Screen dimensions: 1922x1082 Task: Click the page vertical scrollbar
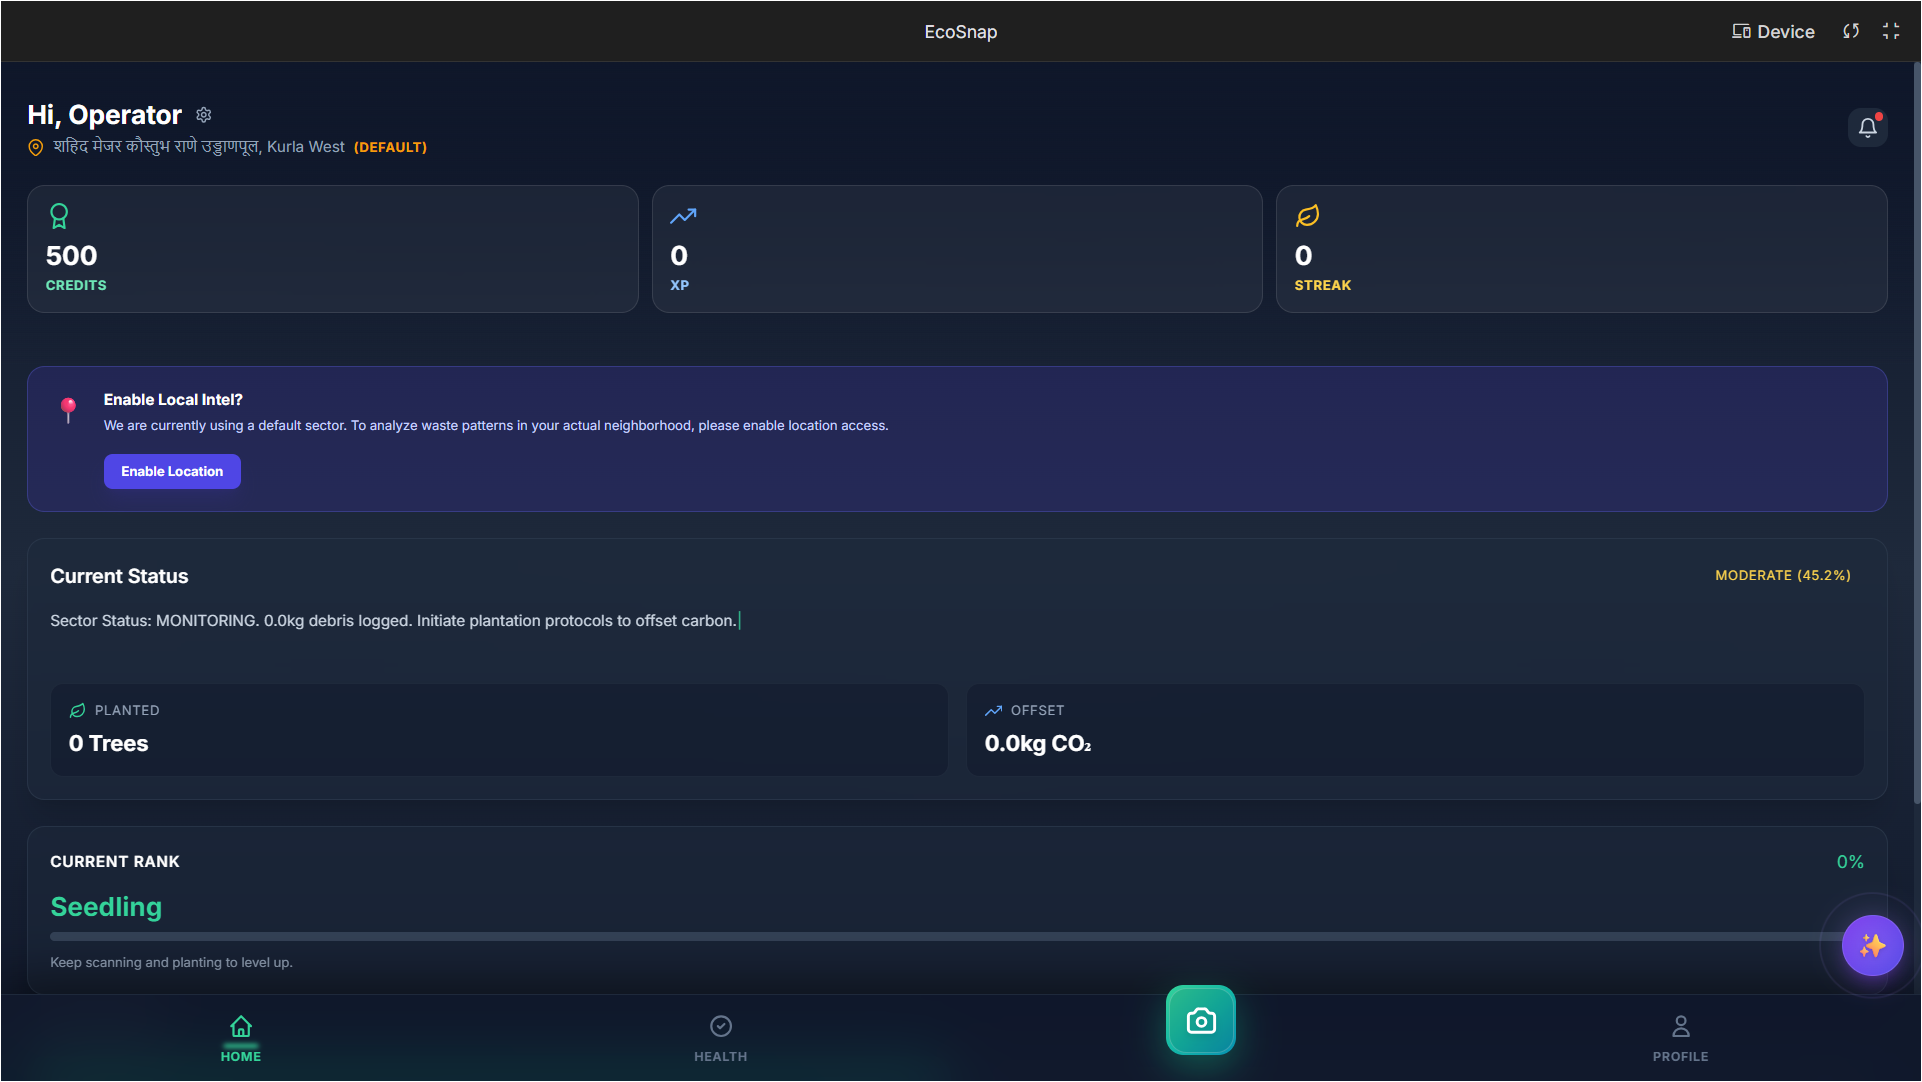(1916, 430)
